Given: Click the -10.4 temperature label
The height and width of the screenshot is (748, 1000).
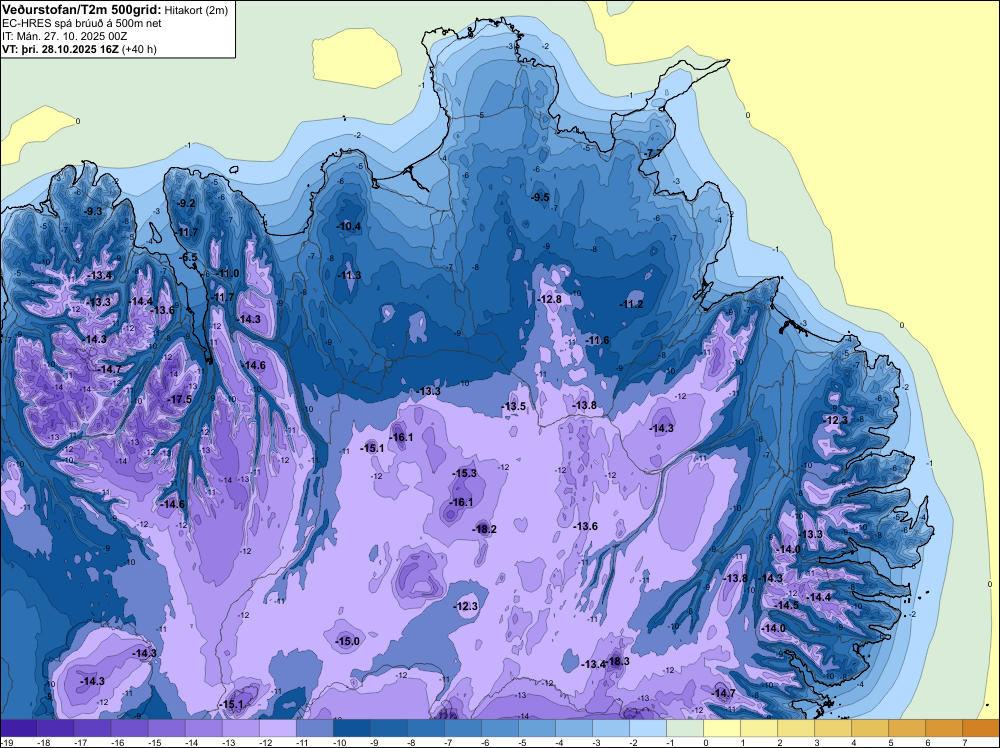Looking at the screenshot, I should pyautogui.click(x=349, y=226).
